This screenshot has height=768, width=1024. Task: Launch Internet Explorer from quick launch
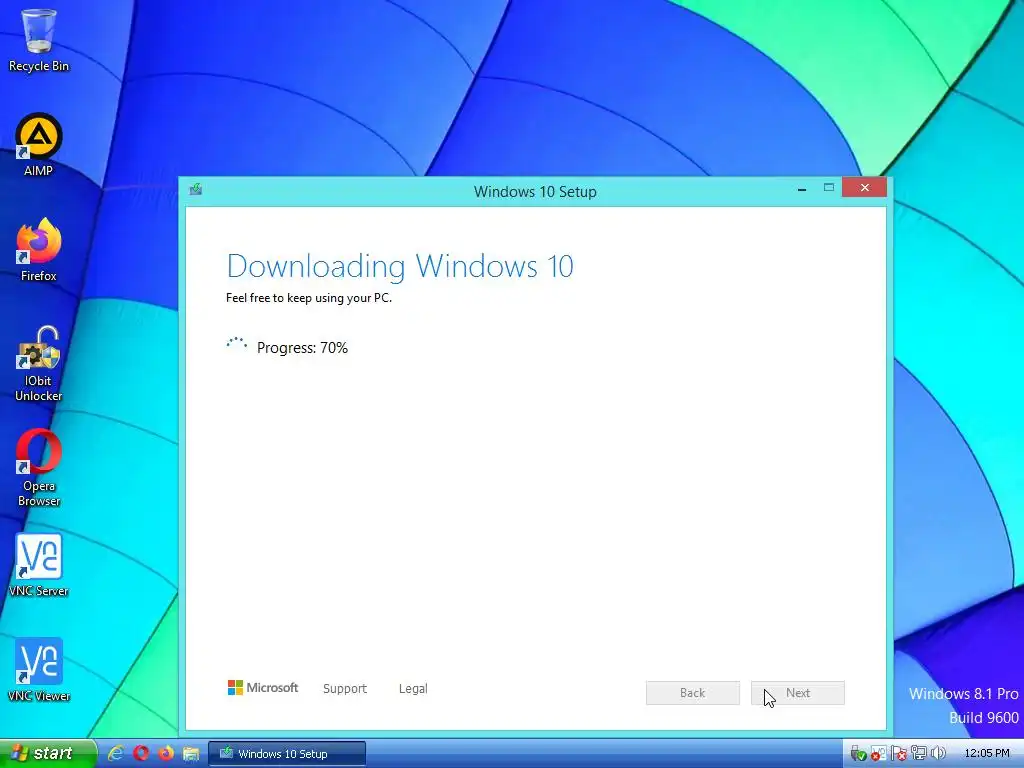click(116, 753)
